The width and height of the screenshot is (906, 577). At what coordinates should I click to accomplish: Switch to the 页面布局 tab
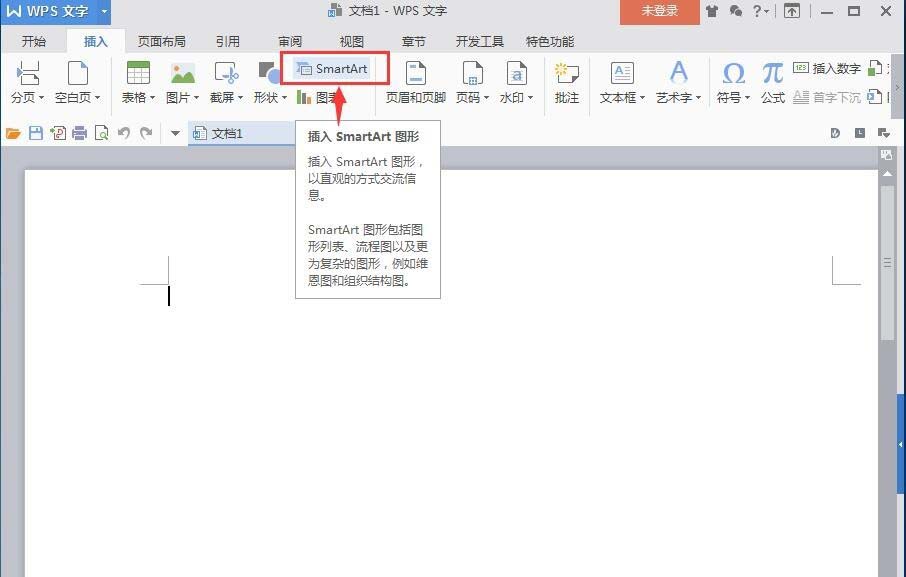coord(161,42)
